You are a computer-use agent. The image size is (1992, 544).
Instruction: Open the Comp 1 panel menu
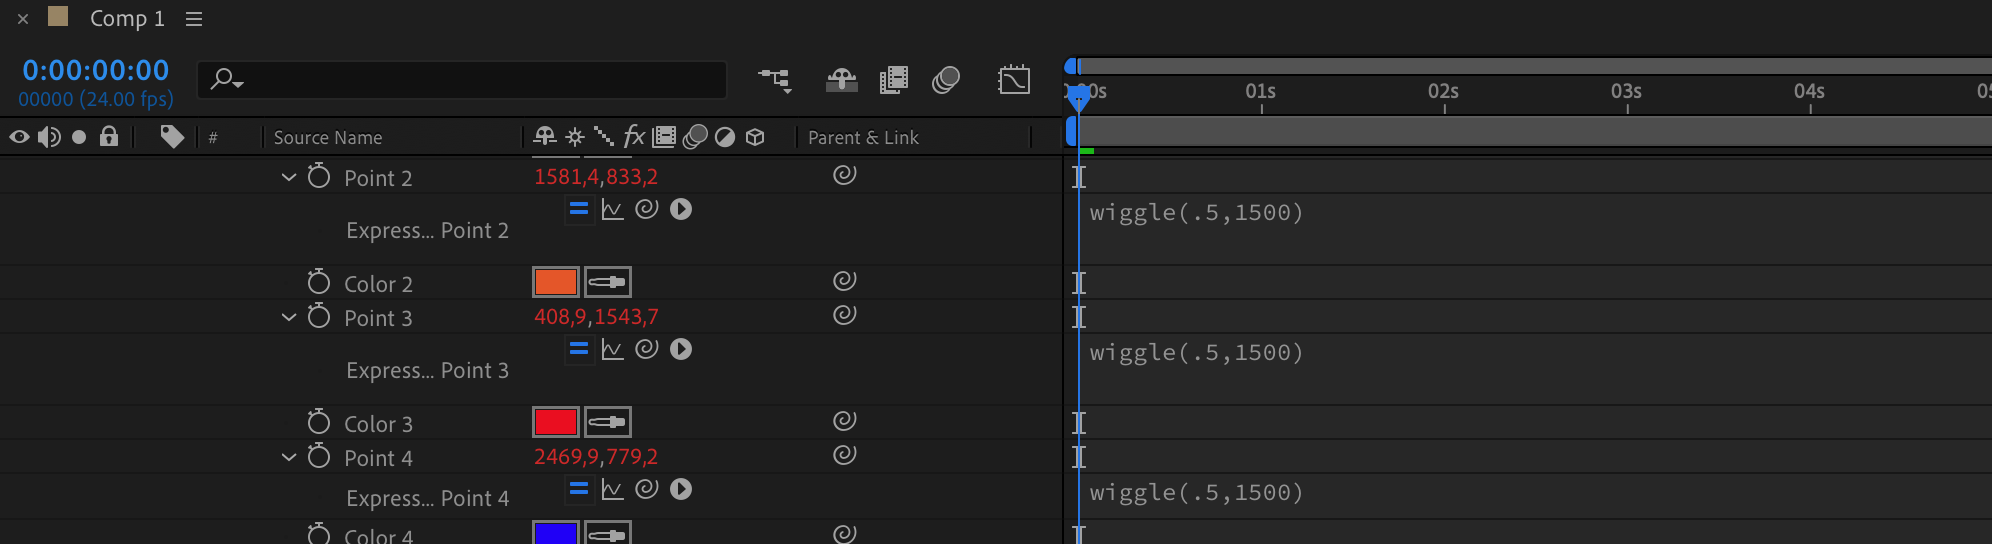coord(194,19)
